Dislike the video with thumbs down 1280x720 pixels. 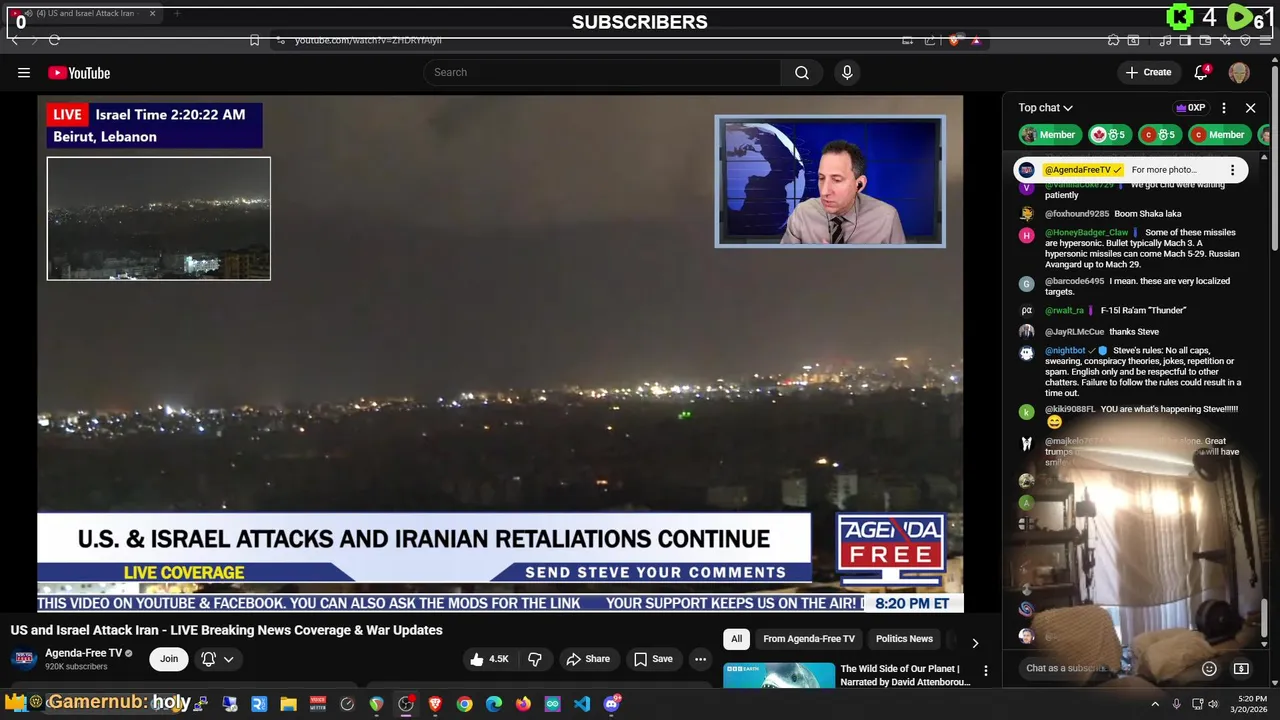[x=535, y=659]
